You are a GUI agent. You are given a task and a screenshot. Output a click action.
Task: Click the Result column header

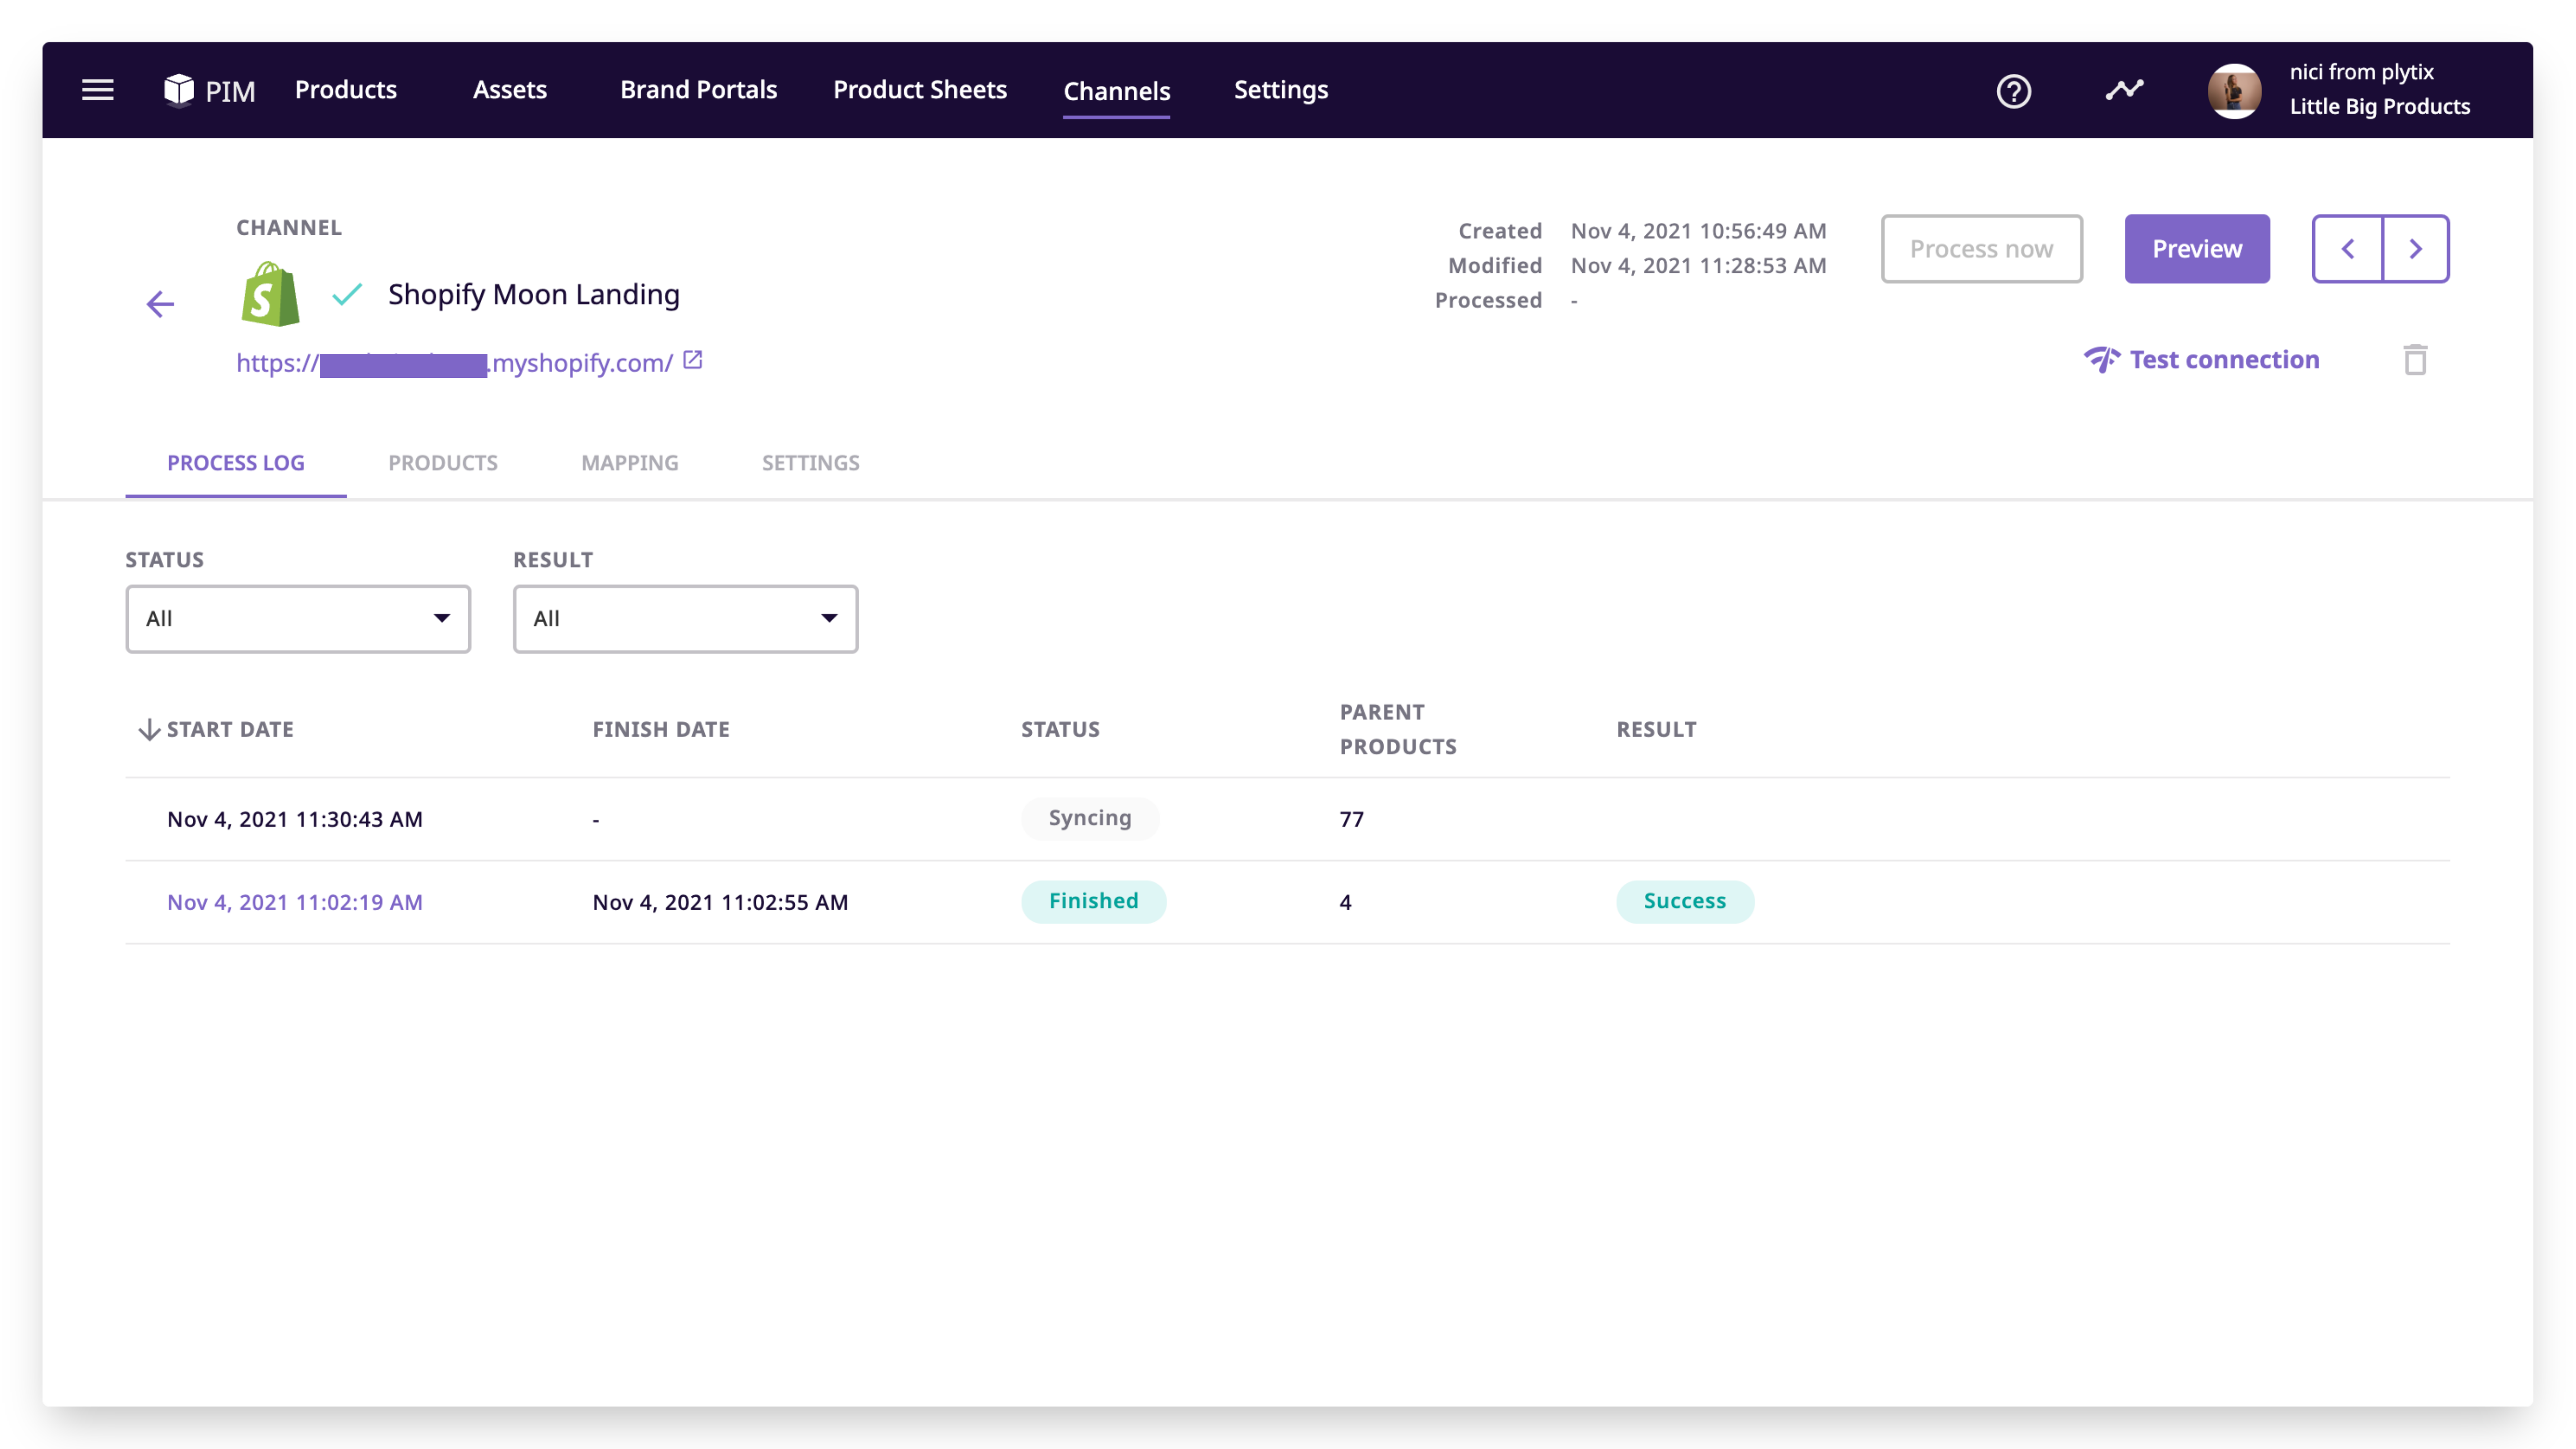pos(1656,729)
